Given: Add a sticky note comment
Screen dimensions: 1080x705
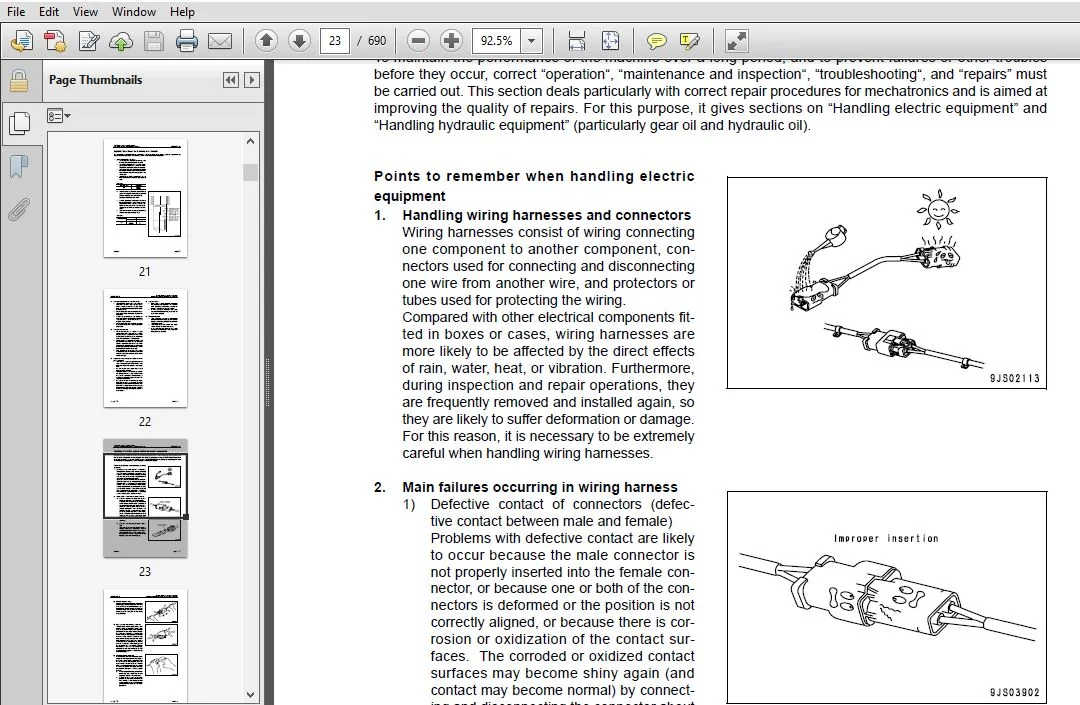Looking at the screenshot, I should [656, 41].
